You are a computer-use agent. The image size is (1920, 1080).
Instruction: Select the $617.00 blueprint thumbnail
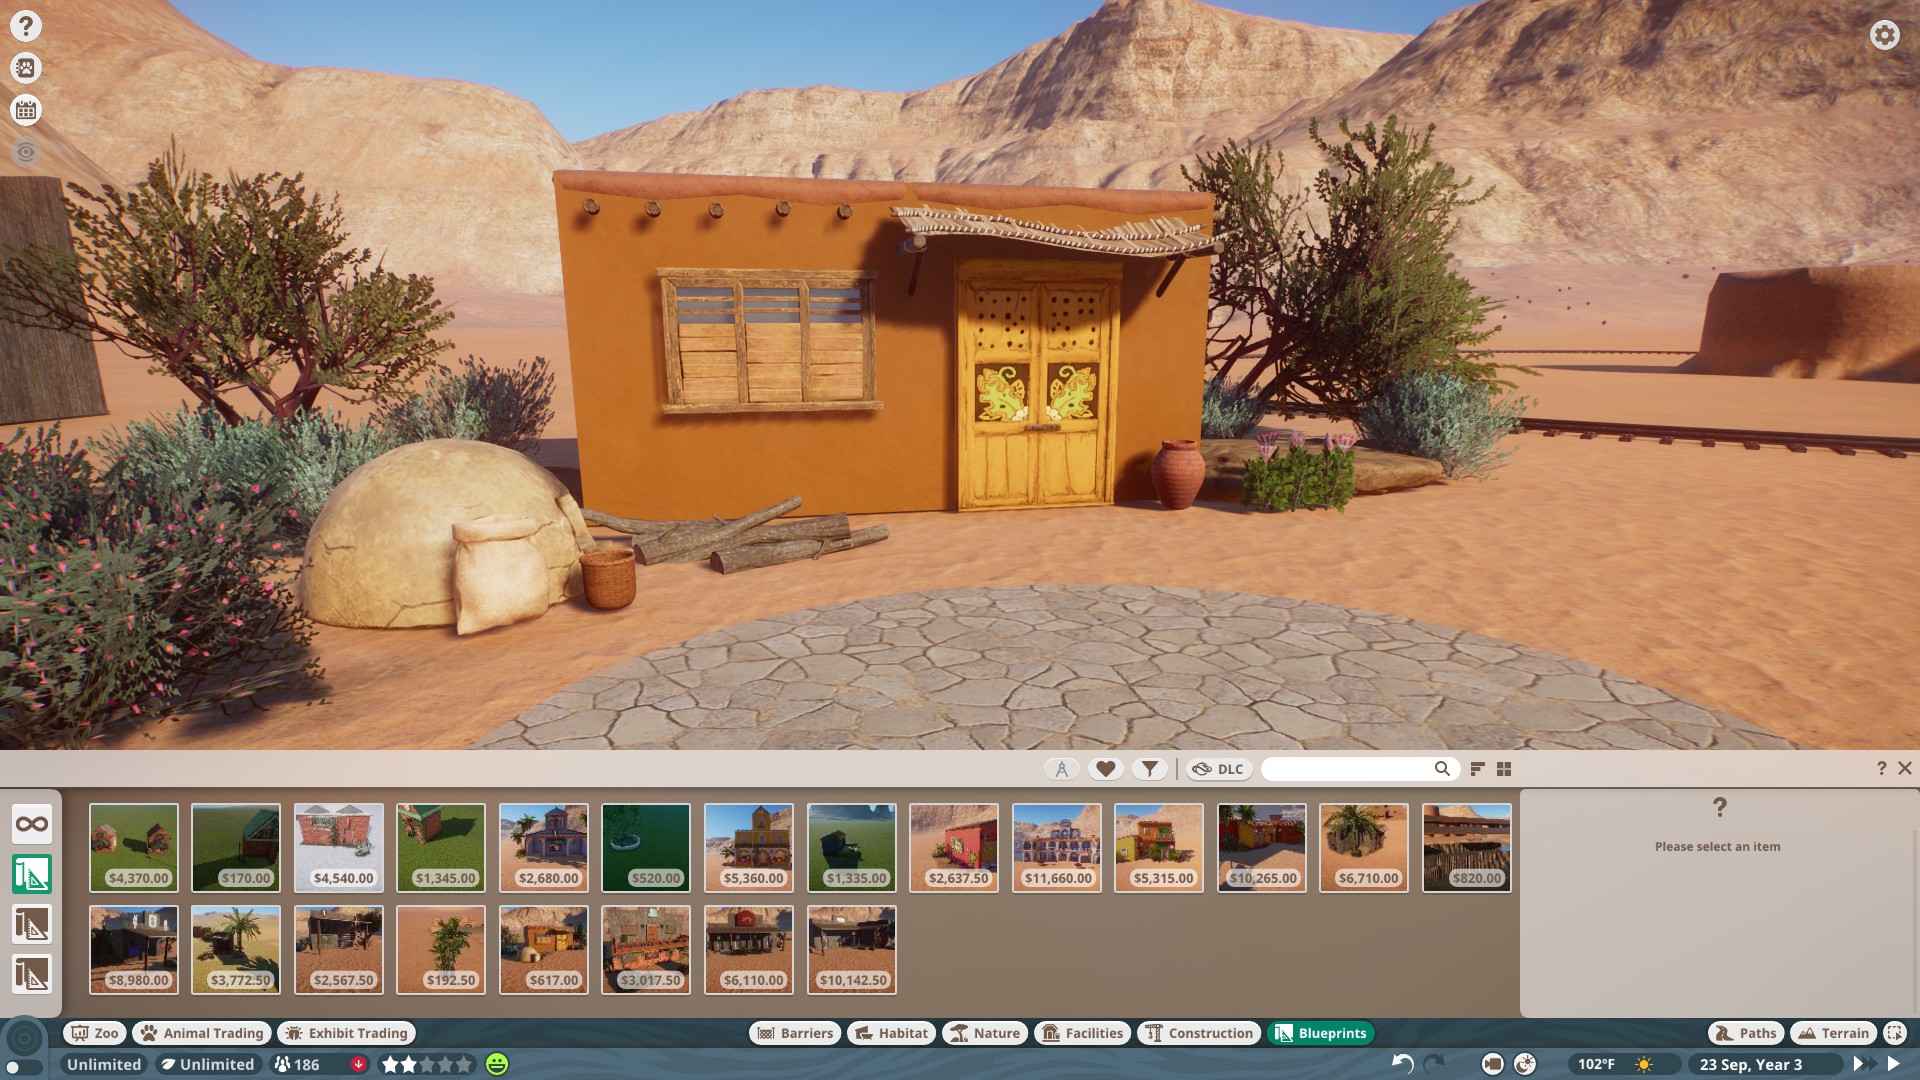544,950
